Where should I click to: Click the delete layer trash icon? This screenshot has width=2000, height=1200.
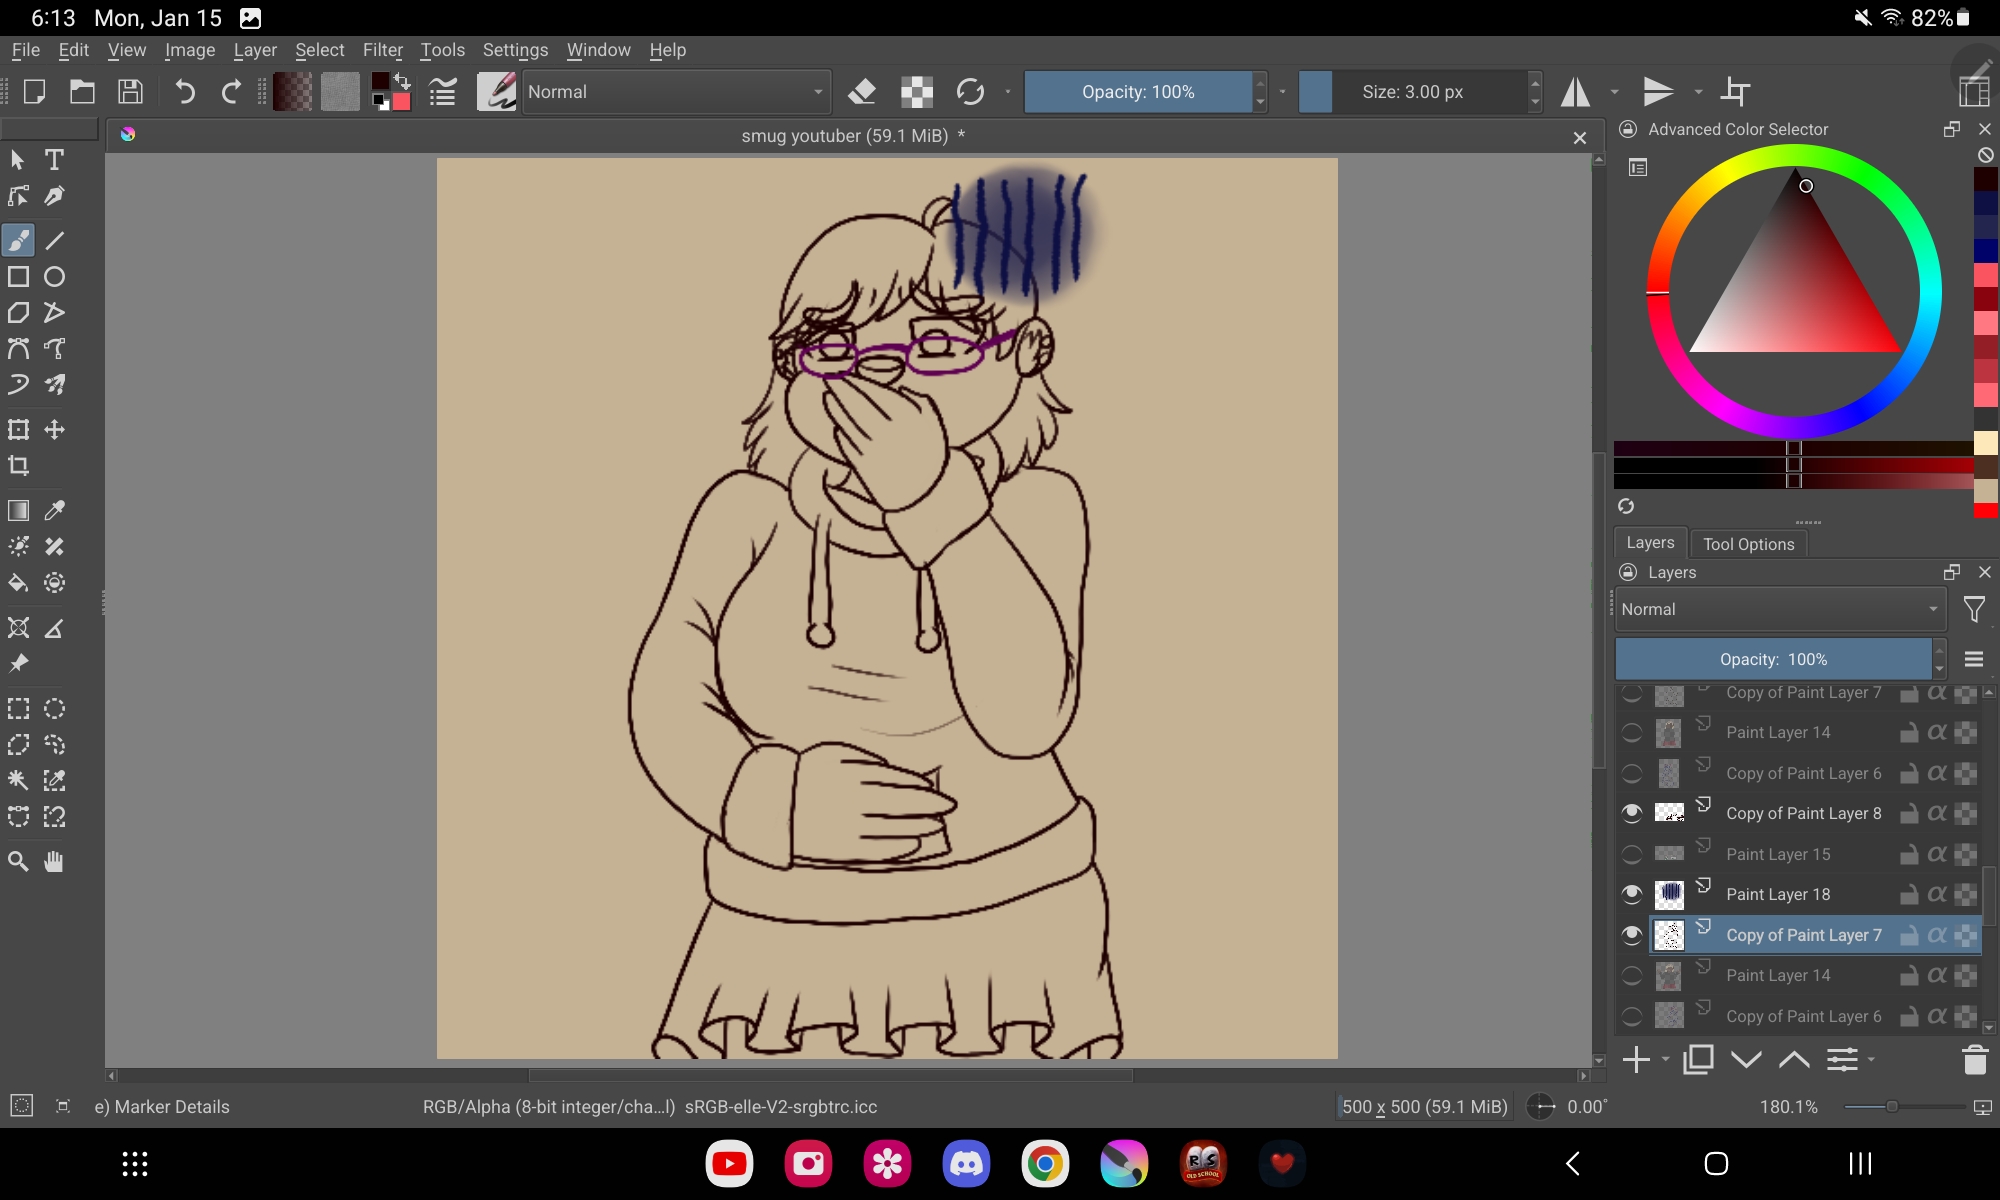click(x=1974, y=1060)
